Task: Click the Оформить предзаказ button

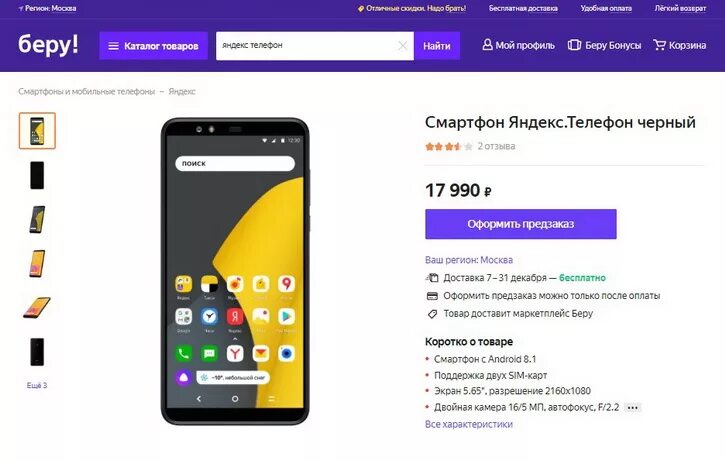Action: (x=521, y=224)
